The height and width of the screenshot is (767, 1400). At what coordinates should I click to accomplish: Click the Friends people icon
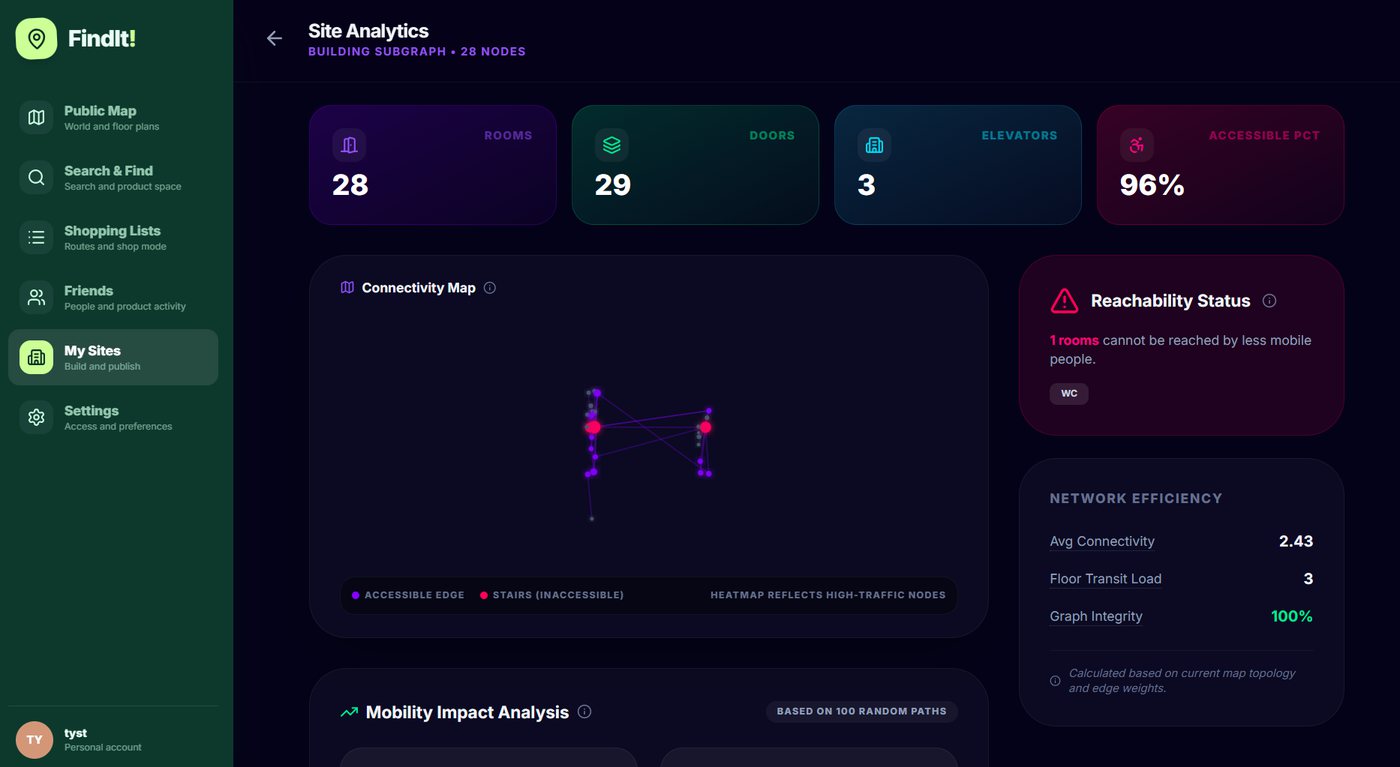click(x=36, y=297)
